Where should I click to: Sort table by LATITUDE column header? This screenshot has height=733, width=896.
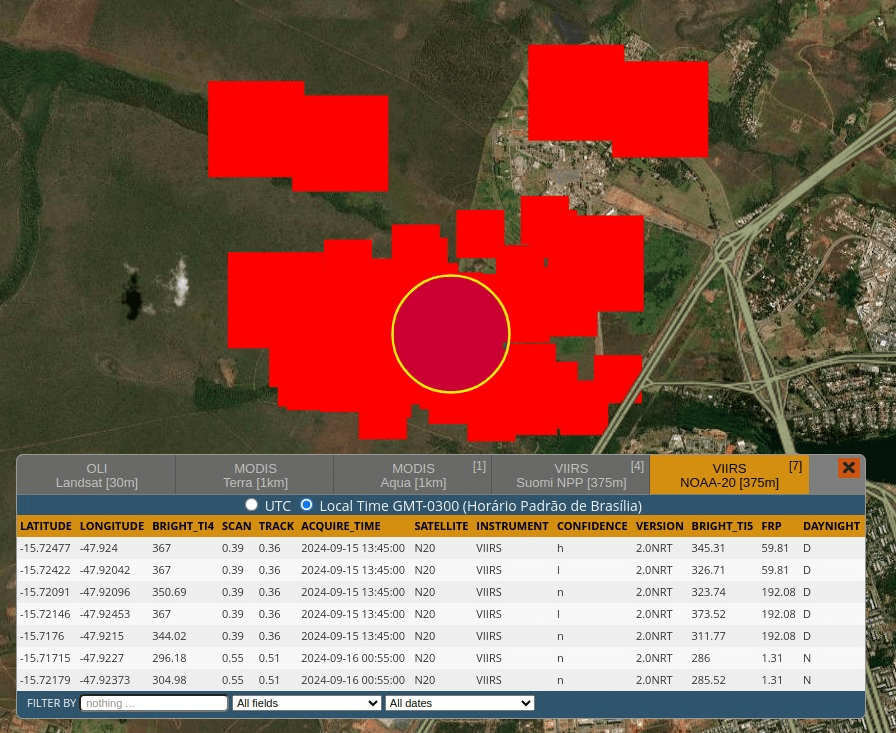pos(46,526)
